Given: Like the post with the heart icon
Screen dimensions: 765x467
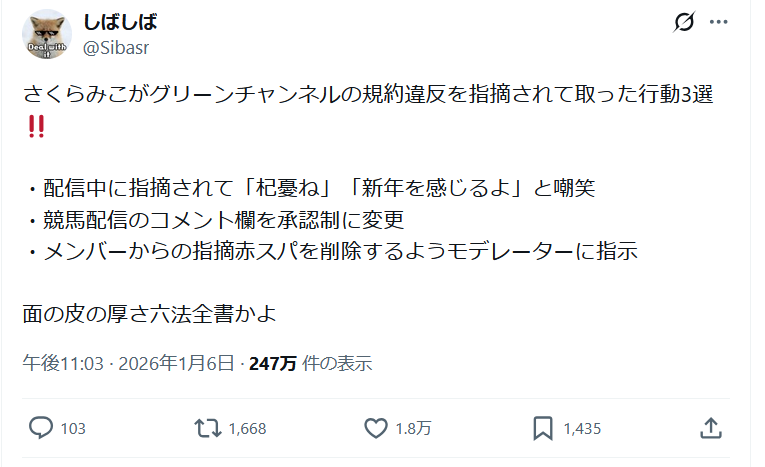Looking at the screenshot, I should click(376, 428).
